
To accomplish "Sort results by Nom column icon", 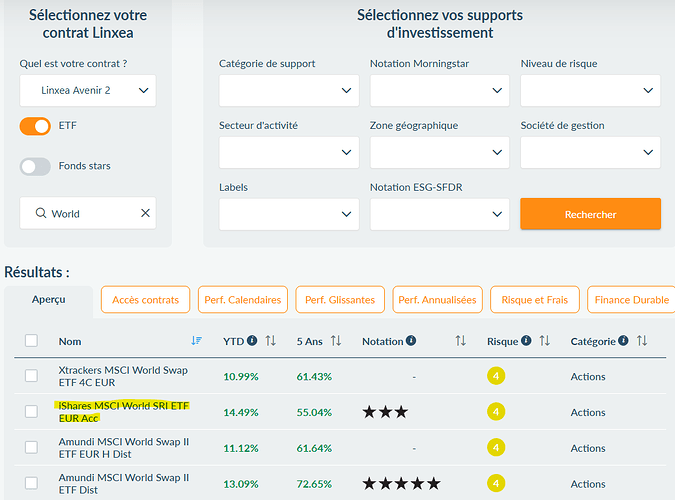I will coord(196,341).
